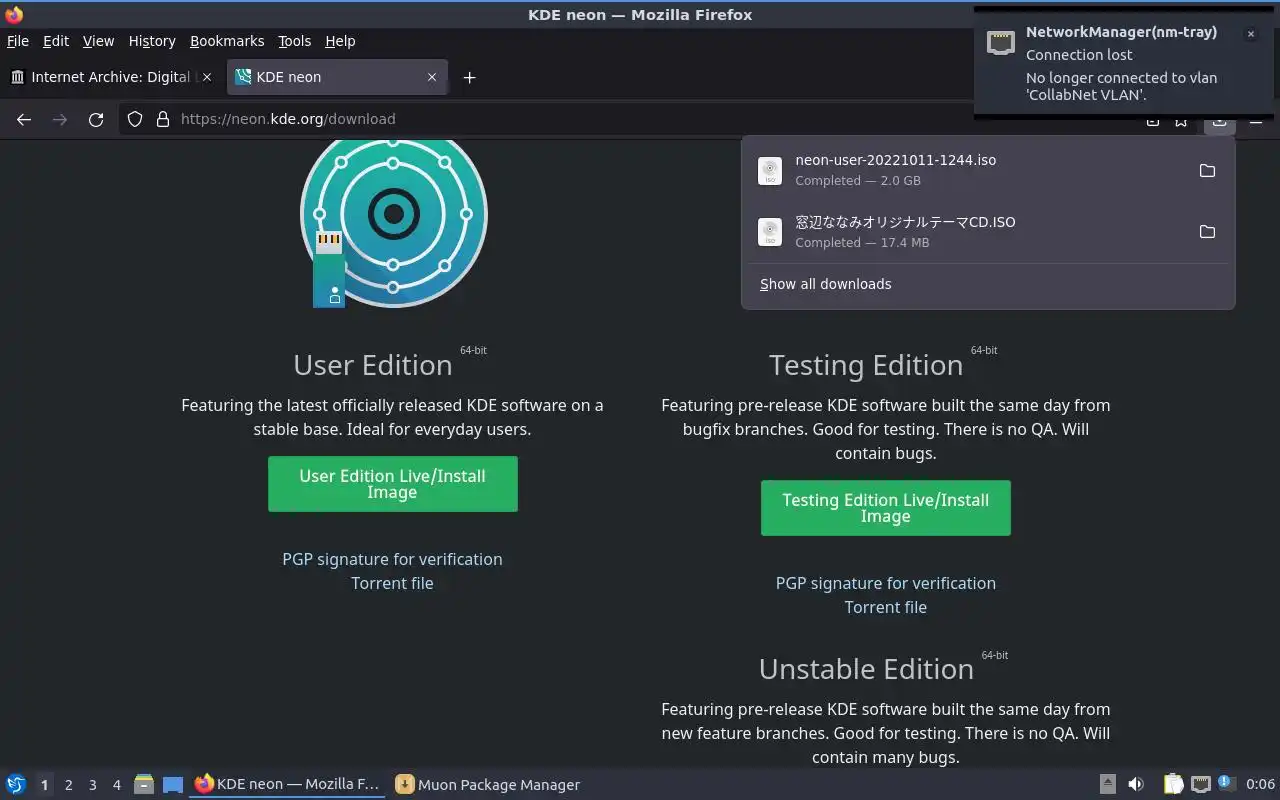Click the User Edition heading

point(372,365)
